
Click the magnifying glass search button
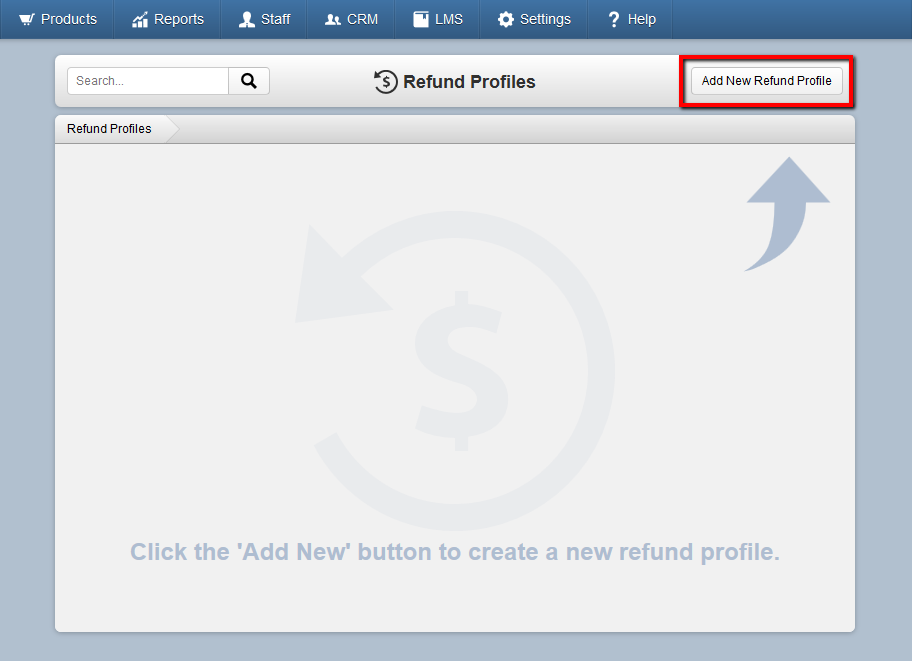pos(249,81)
